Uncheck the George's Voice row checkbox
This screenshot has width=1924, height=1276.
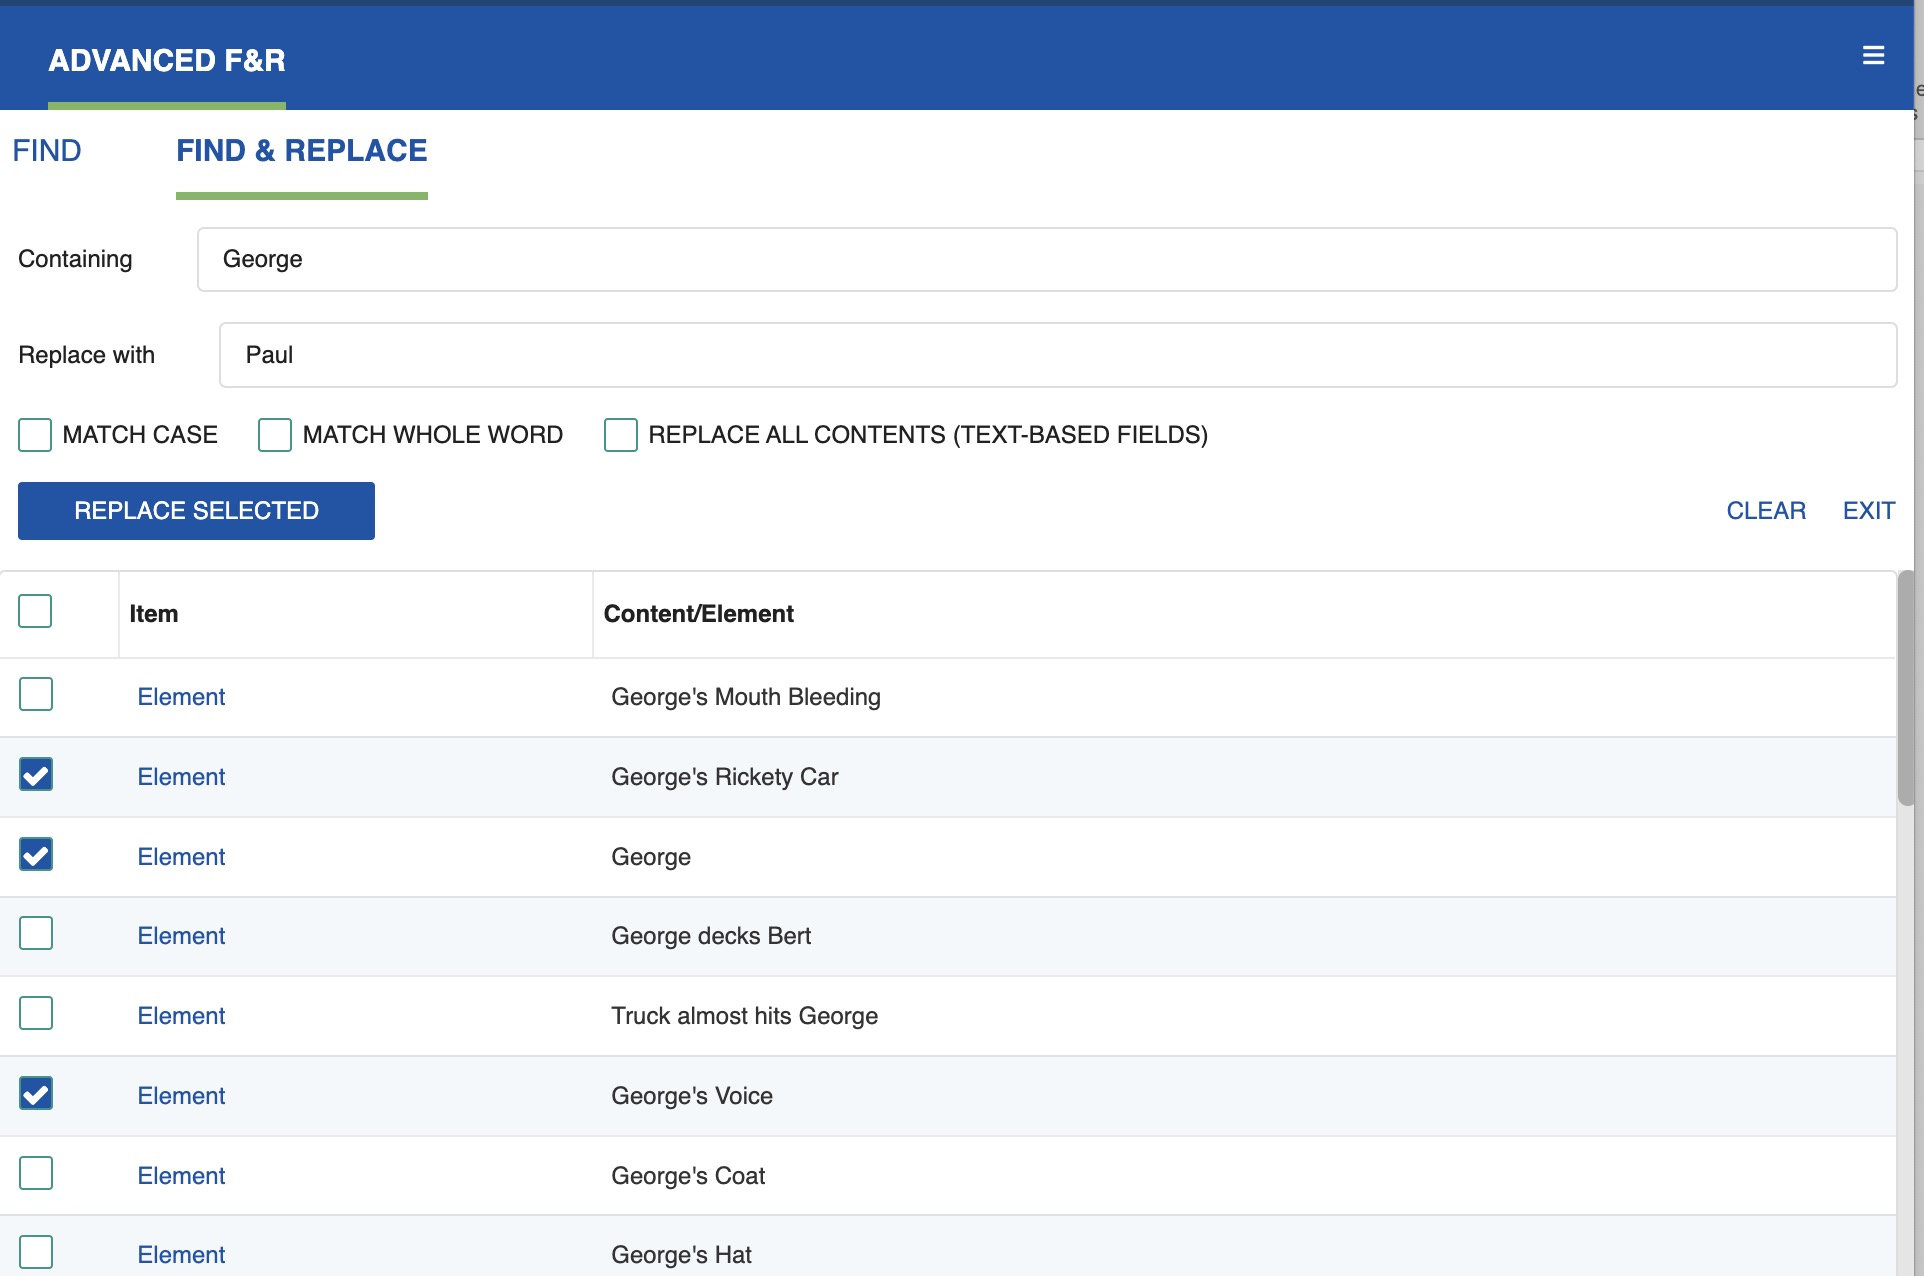pyautogui.click(x=36, y=1093)
